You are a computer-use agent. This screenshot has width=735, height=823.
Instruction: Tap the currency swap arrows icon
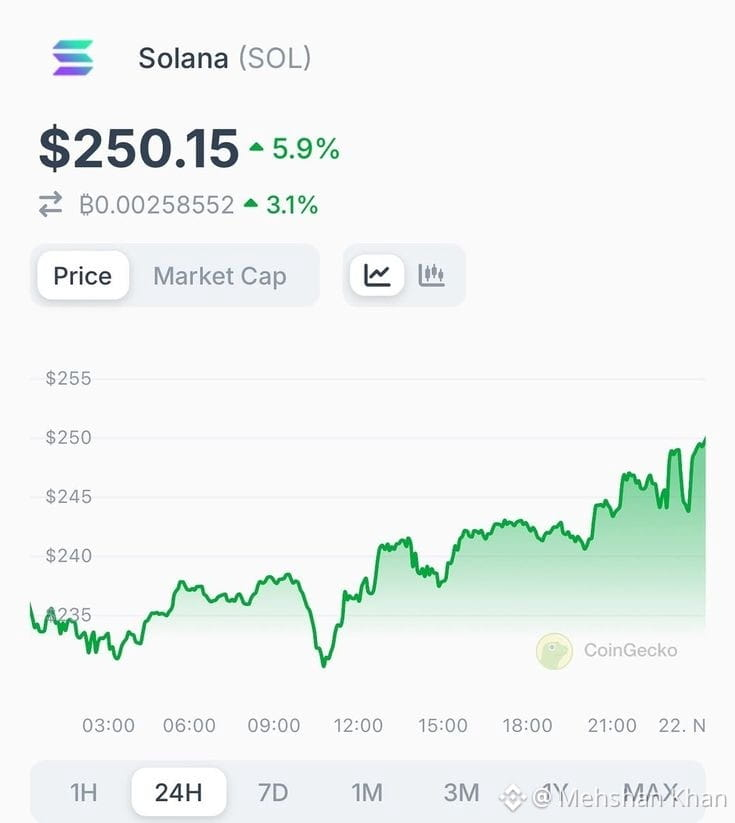click(50, 205)
